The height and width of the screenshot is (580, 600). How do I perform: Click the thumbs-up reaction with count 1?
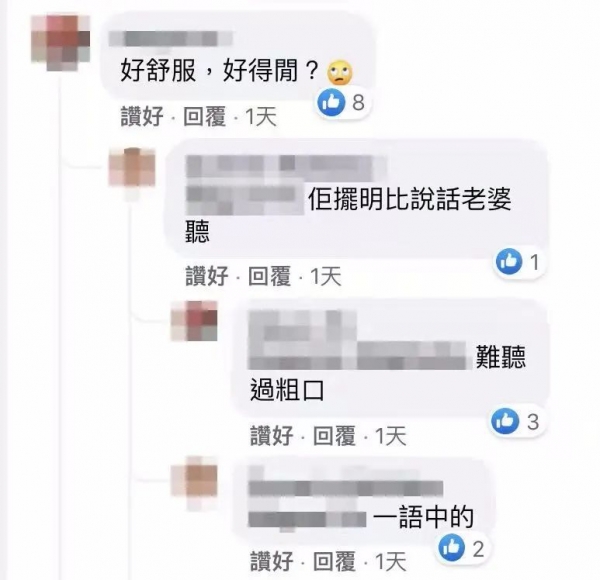(509, 262)
